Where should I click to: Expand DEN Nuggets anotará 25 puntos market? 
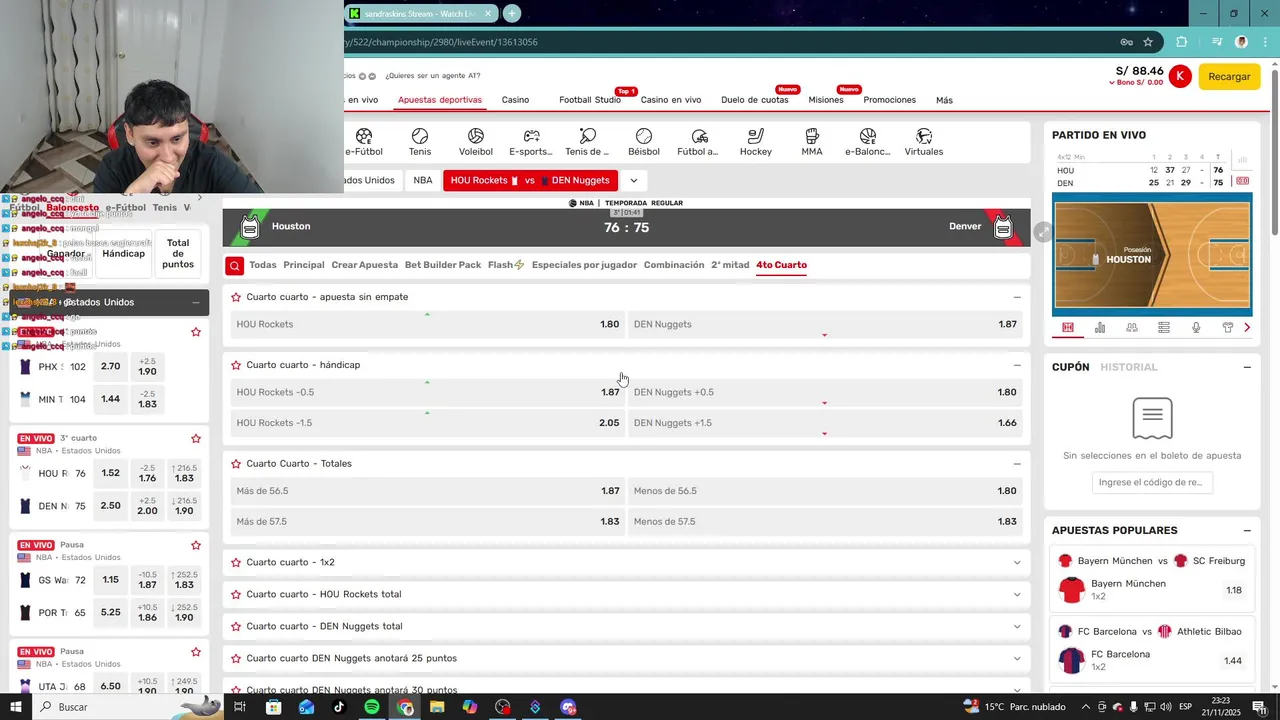click(x=1017, y=658)
